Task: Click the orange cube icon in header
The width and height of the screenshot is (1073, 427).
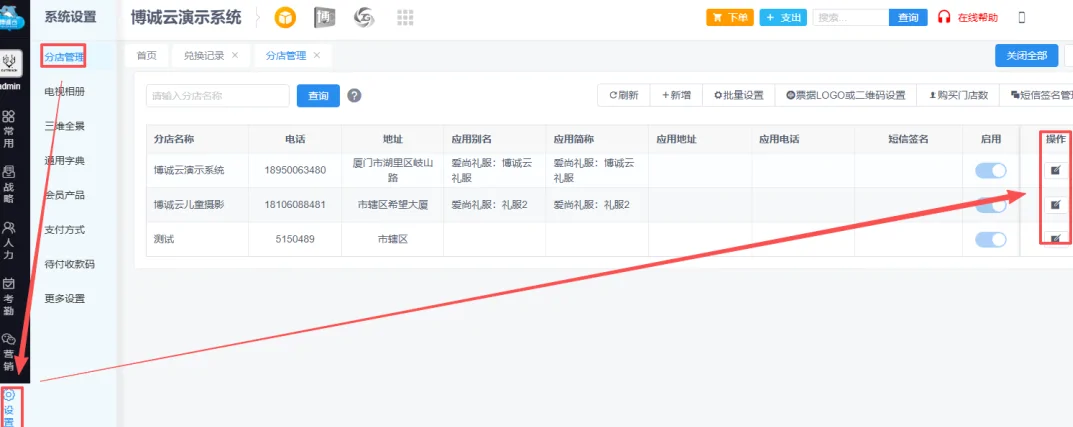Action: [285, 18]
